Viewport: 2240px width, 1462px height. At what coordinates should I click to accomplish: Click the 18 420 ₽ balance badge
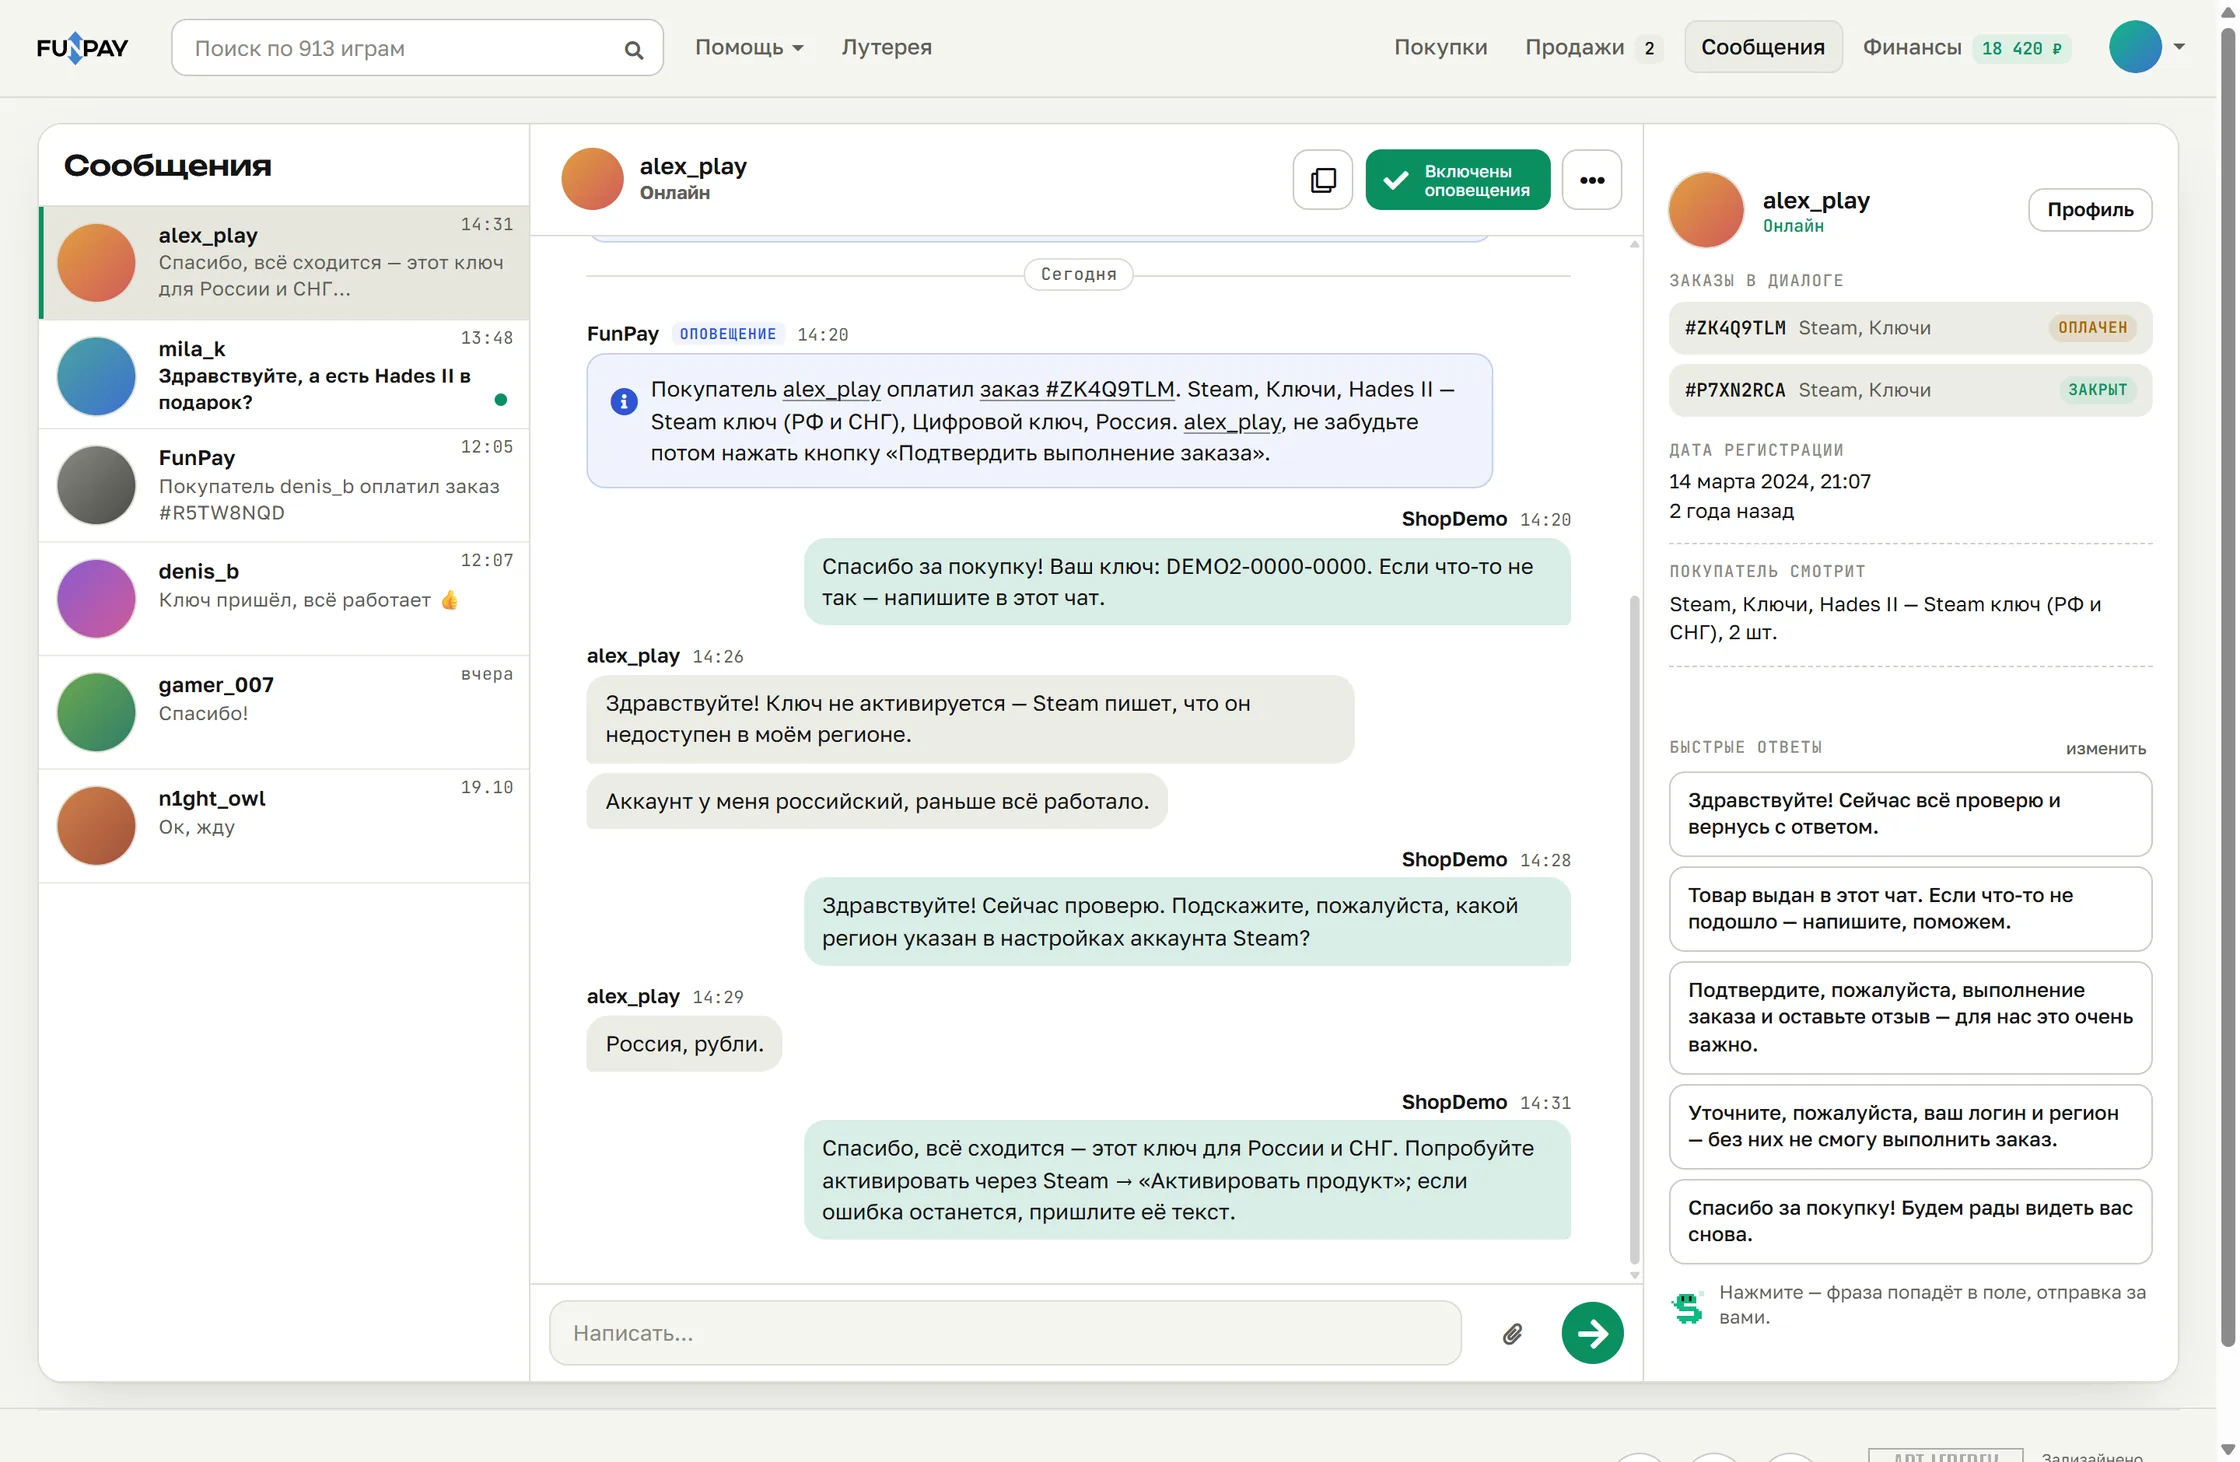coord(2021,48)
